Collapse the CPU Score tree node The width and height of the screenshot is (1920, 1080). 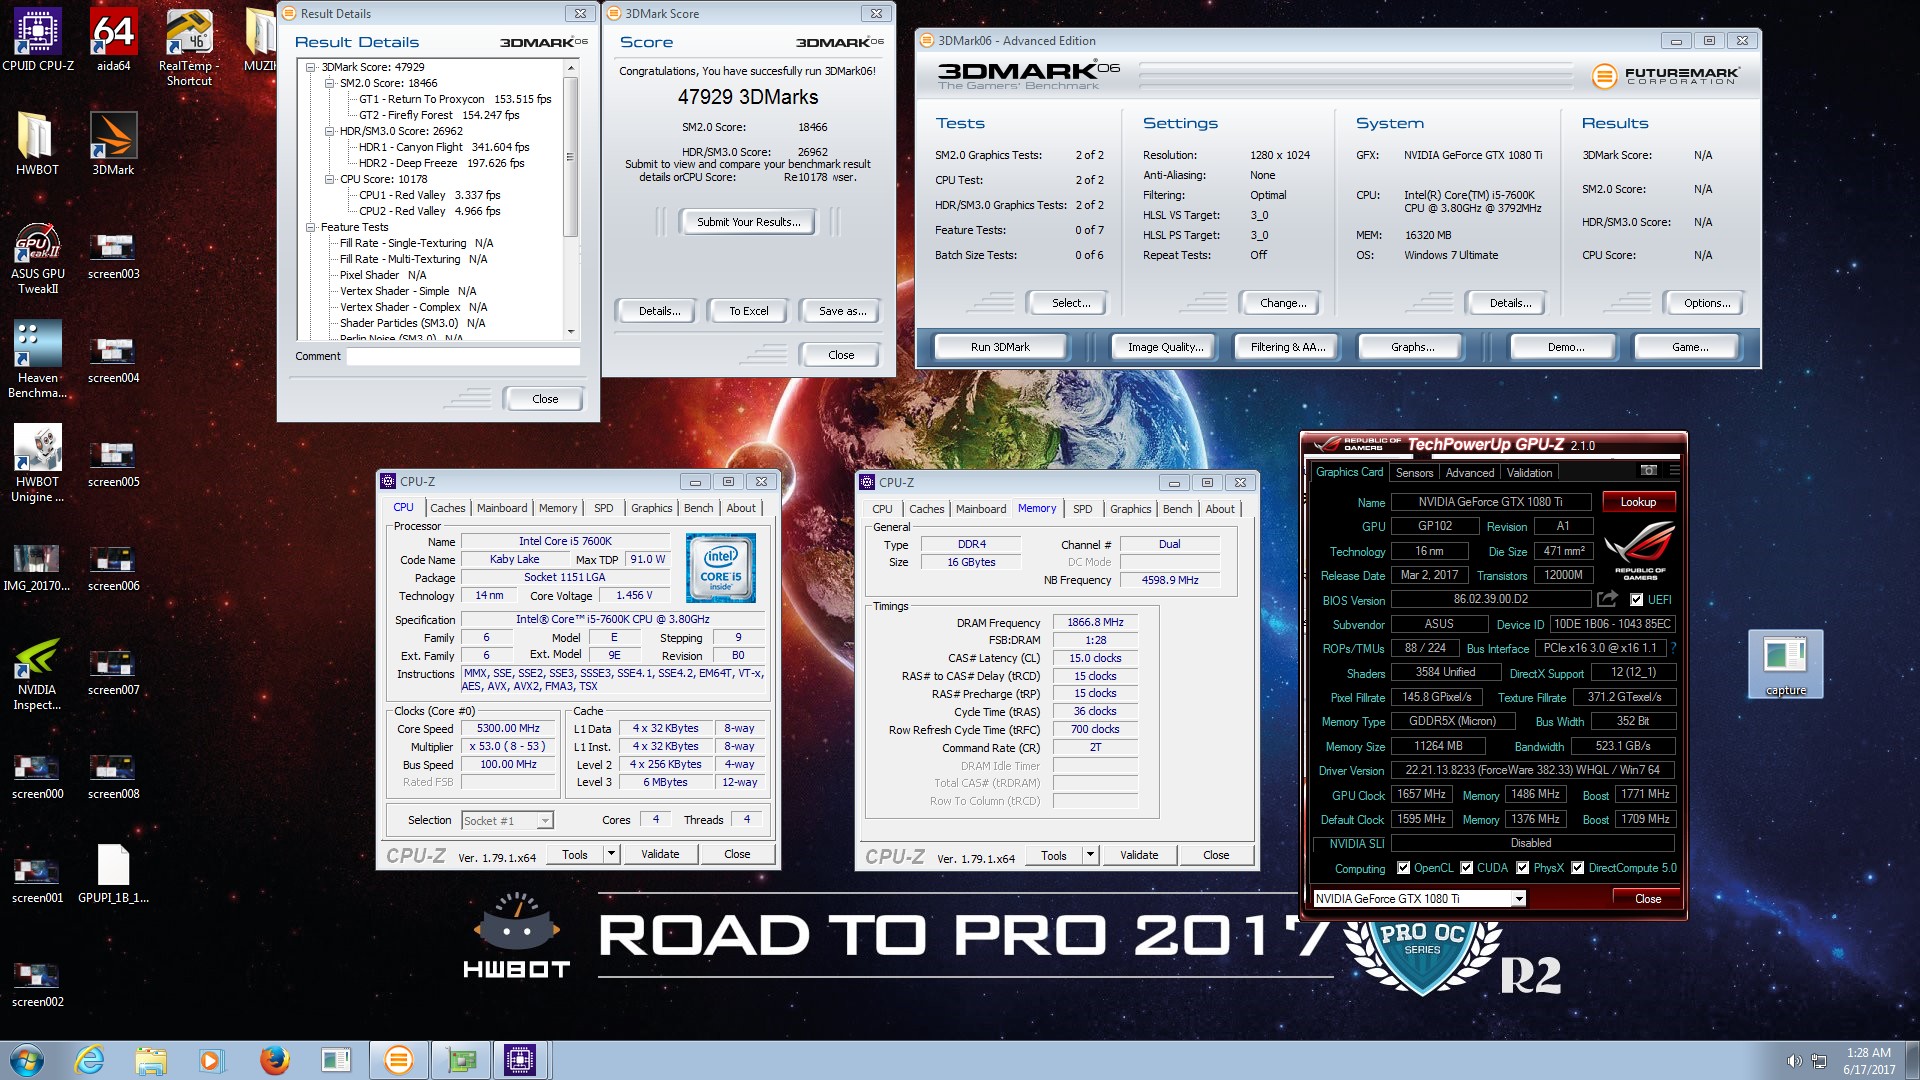click(329, 179)
